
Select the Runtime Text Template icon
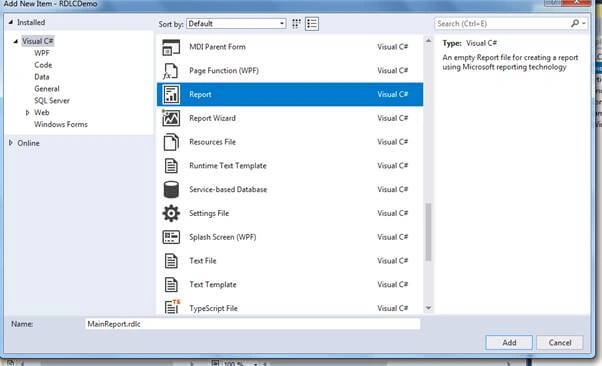[x=171, y=166]
